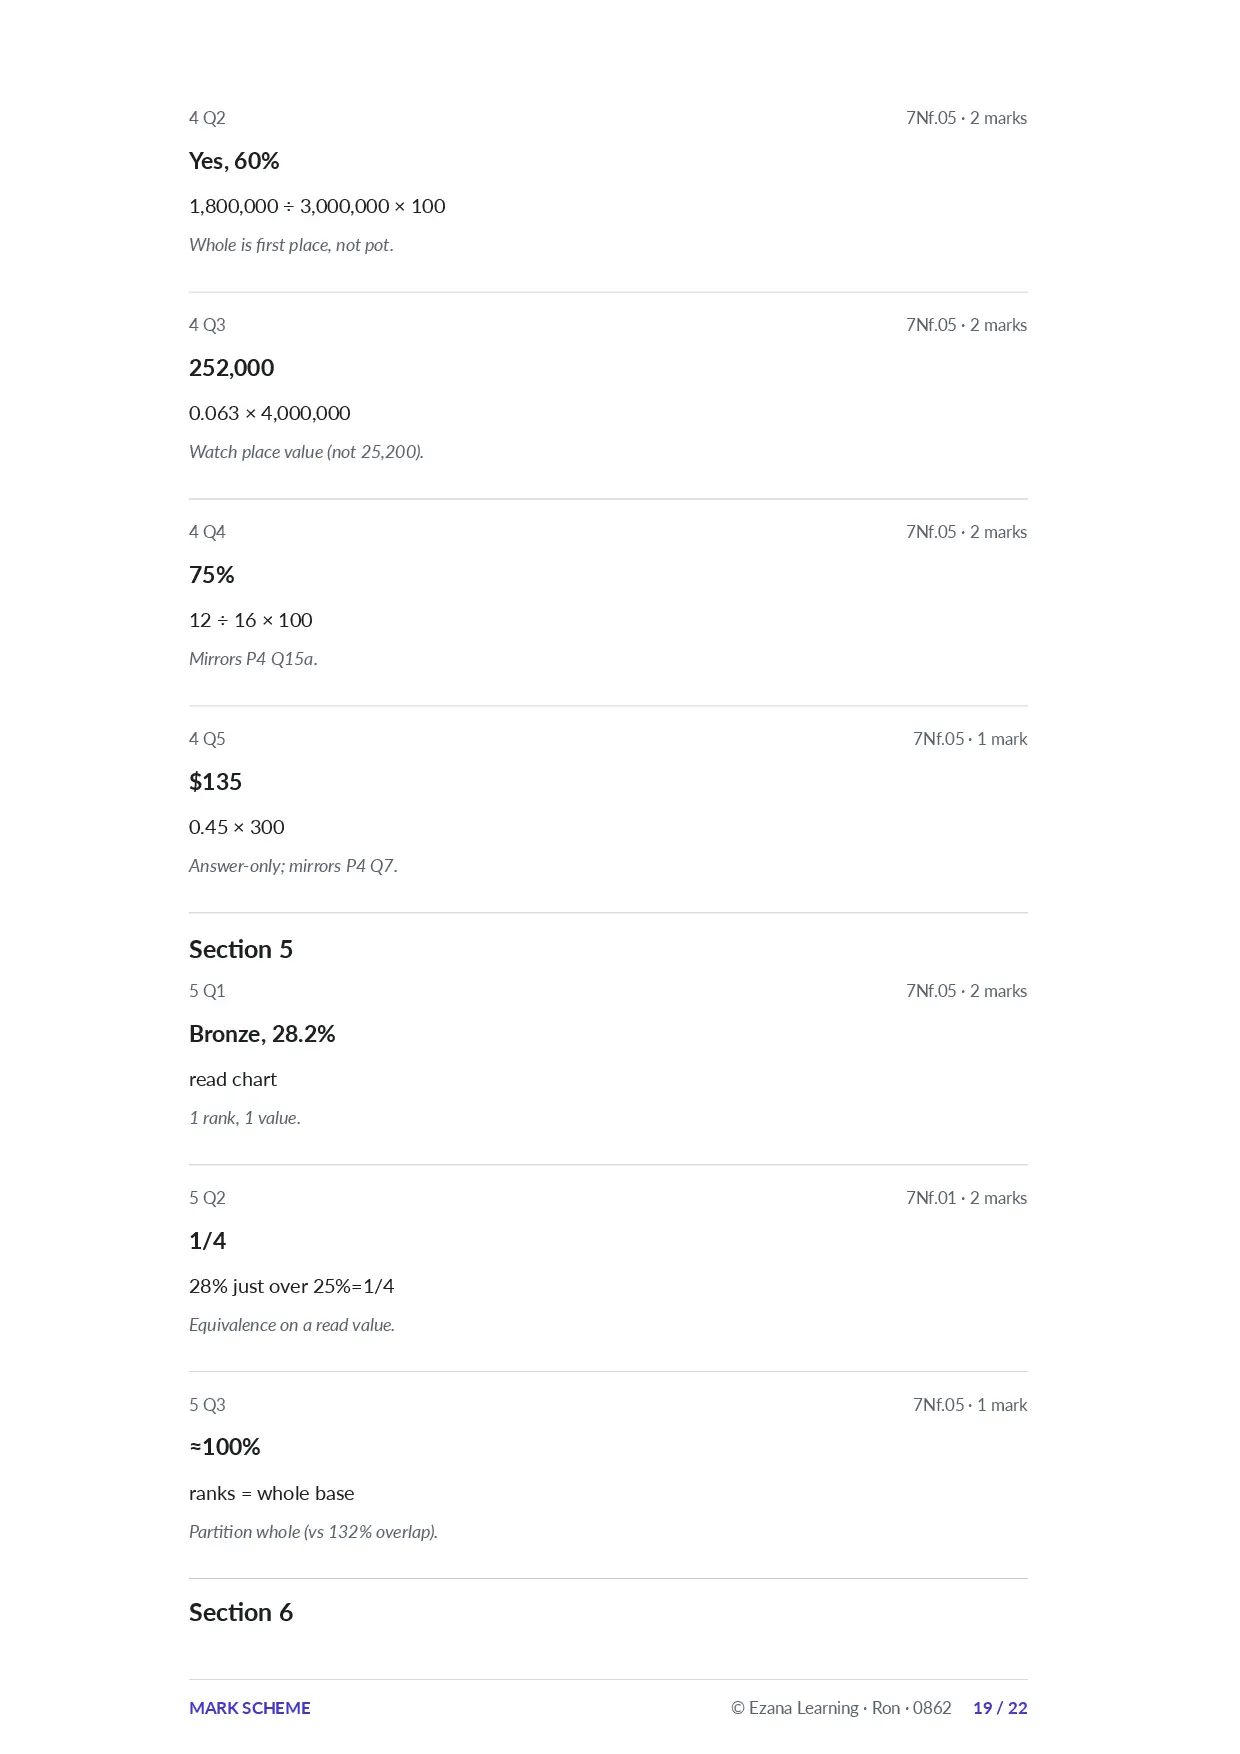1240x1754 pixels.
Task: Click the 1/4 answer heading
Action: click(x=208, y=1241)
